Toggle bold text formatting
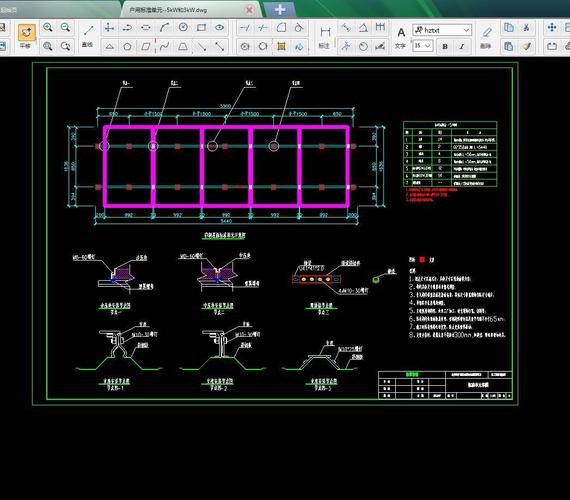The width and height of the screenshot is (570, 500). [445, 47]
